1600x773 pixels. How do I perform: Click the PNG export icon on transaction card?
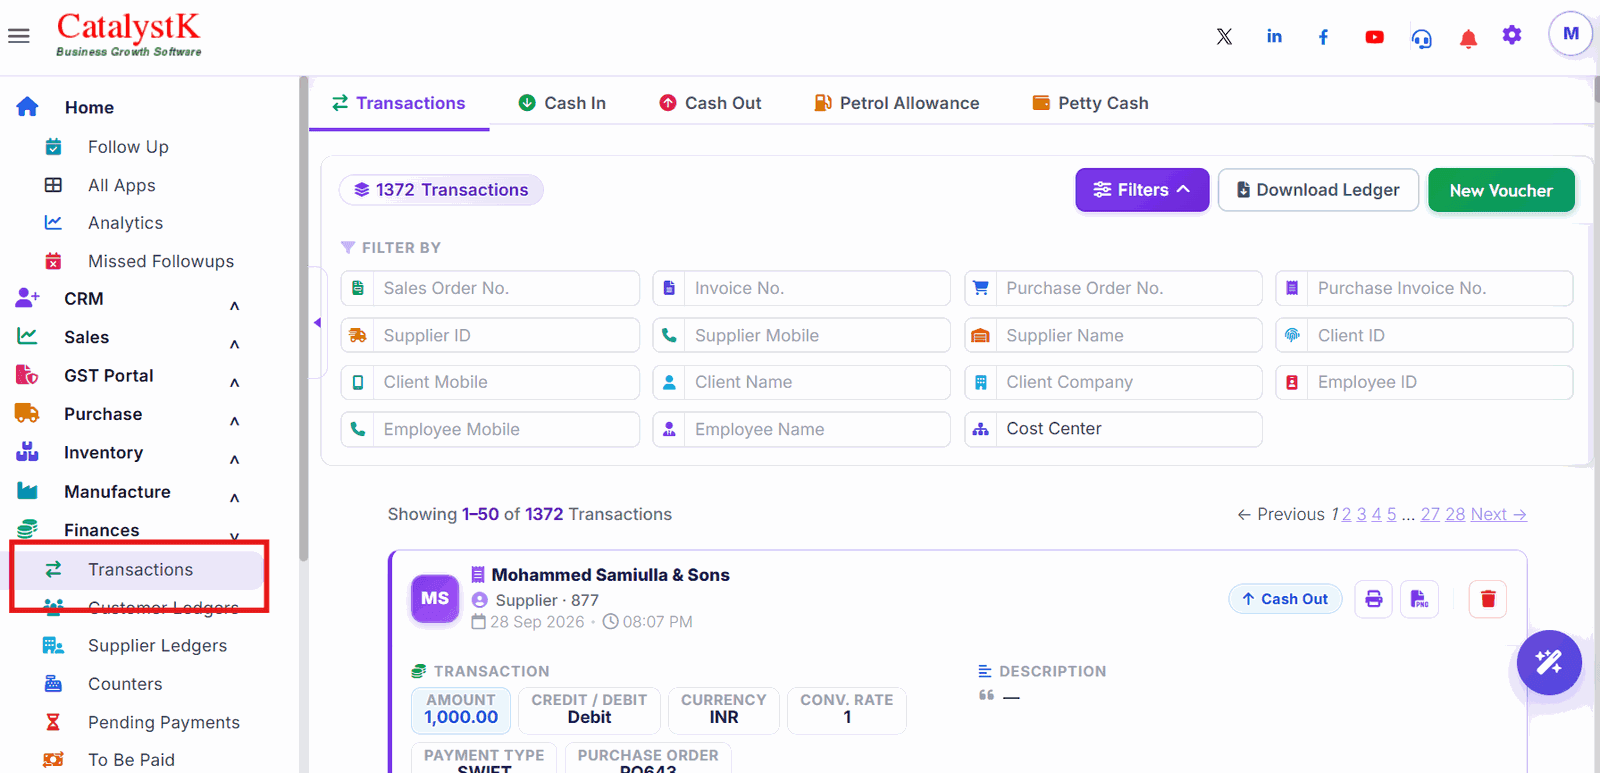[x=1419, y=599]
